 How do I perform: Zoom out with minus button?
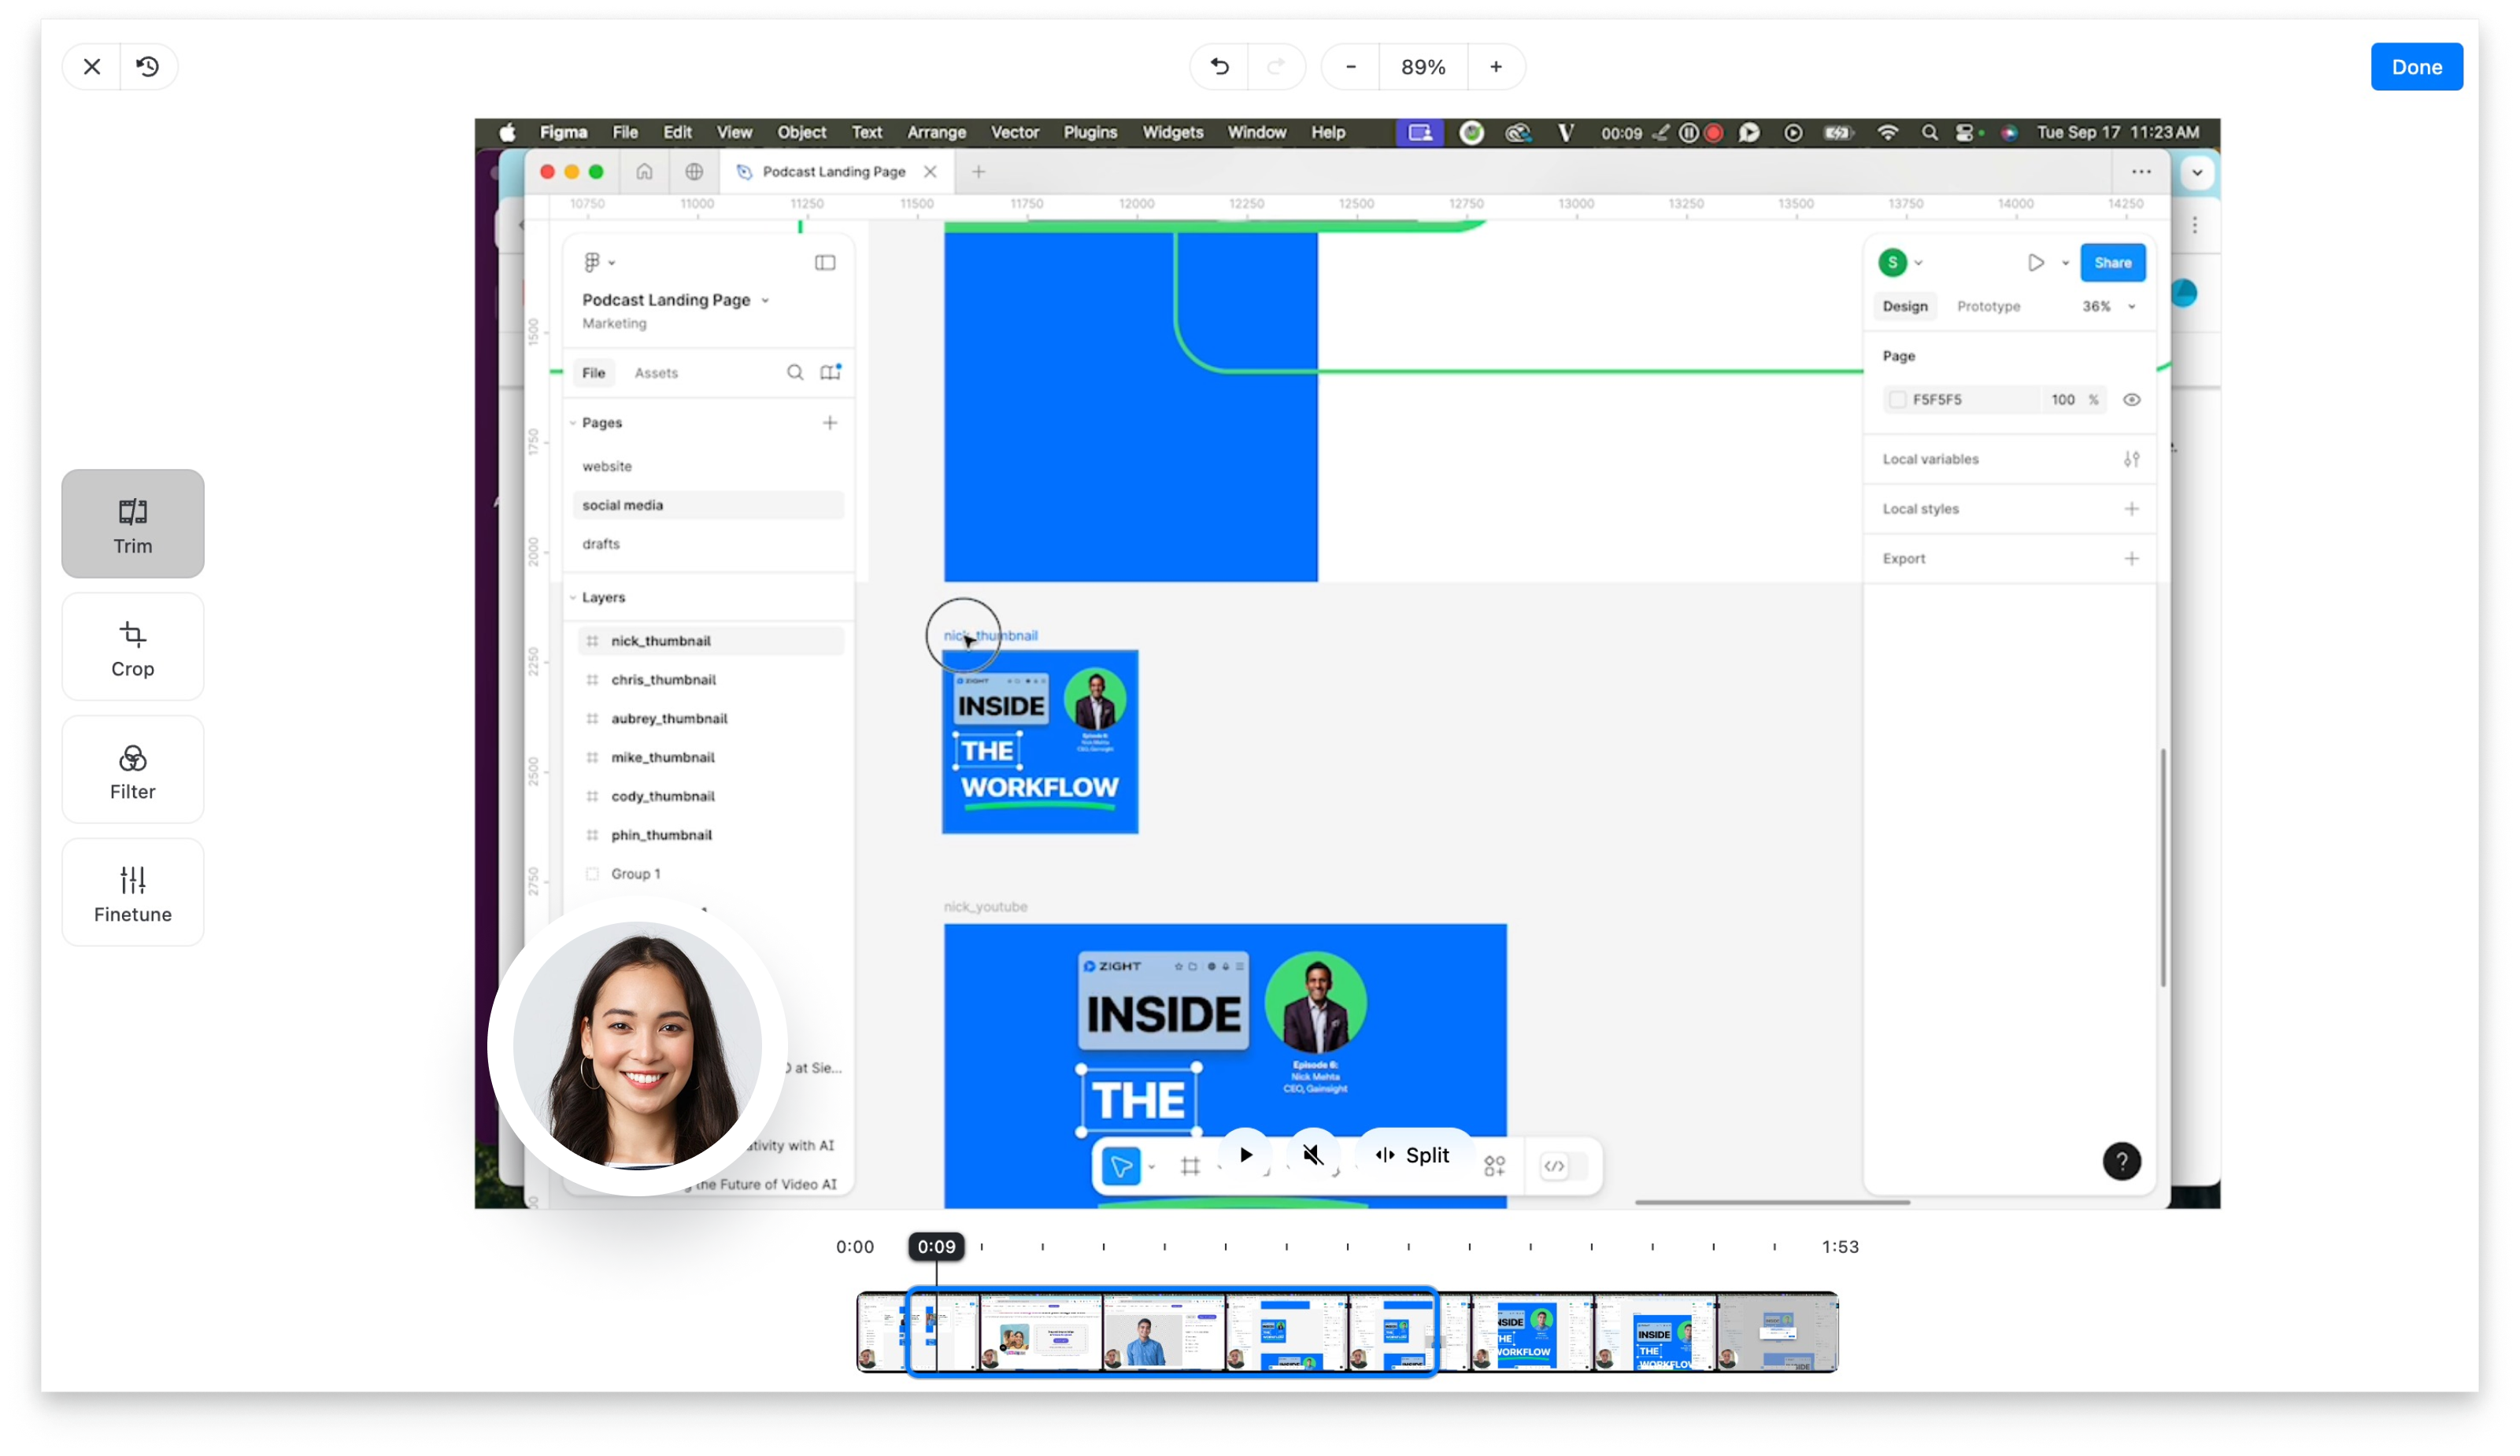coord(1350,67)
